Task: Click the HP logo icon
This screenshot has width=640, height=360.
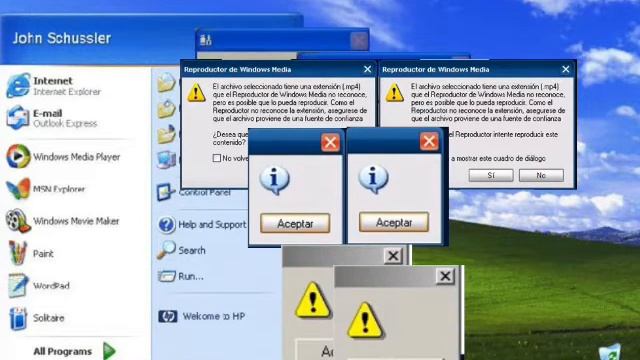Action: 168,316
